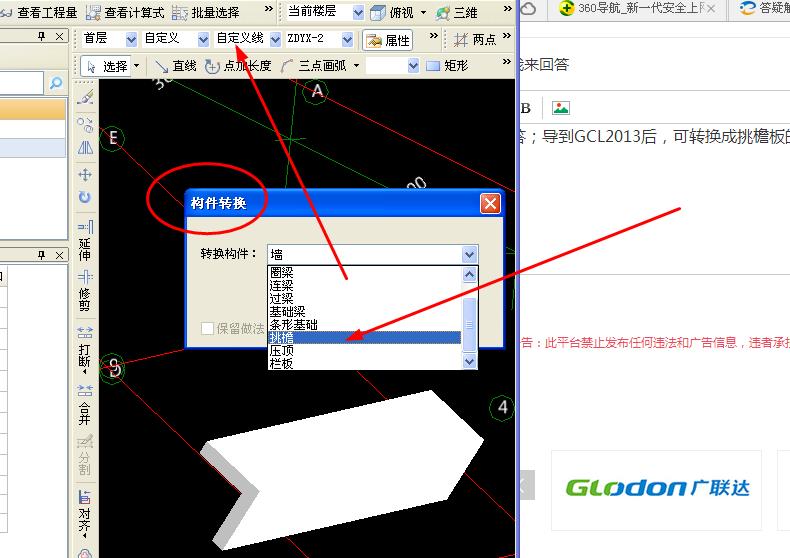Click the rotate tool in vertical toolbar
Screen dimensions: 790x558
click(x=85, y=197)
